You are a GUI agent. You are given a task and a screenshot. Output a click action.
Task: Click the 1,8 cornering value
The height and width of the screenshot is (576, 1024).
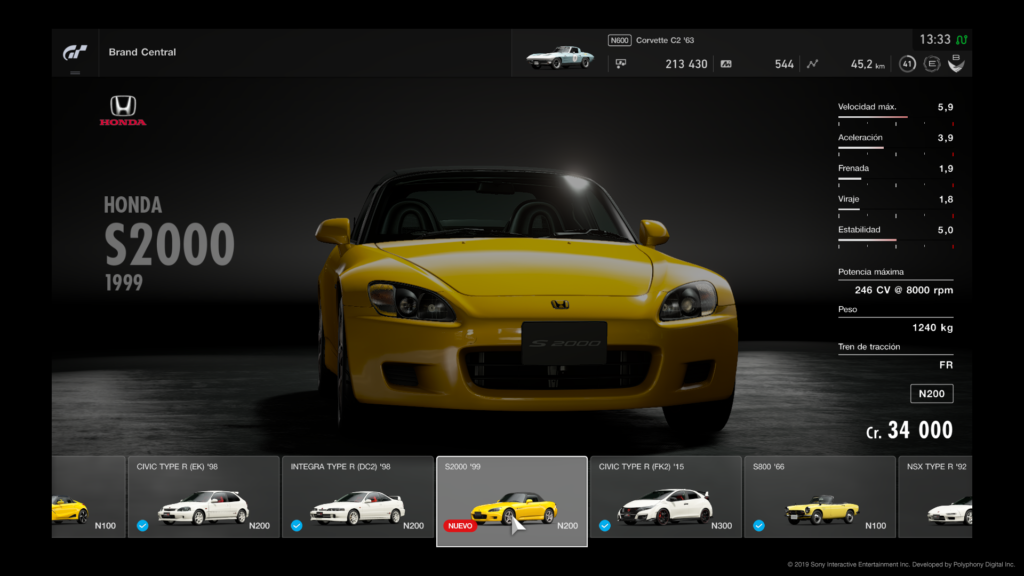pos(946,199)
